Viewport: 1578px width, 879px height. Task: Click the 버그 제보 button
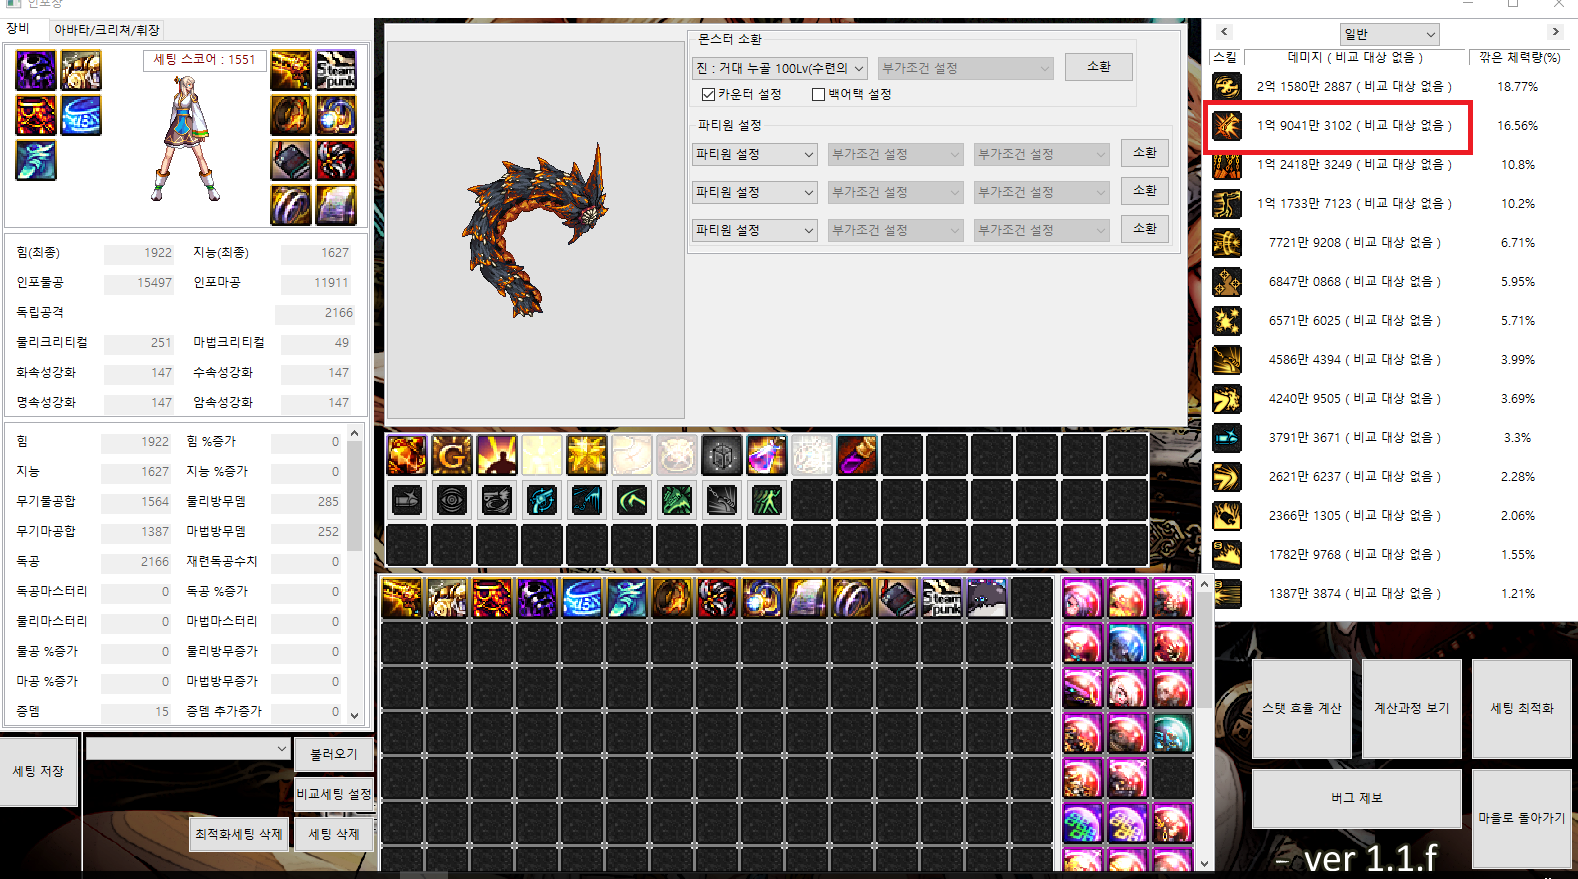tap(1356, 798)
